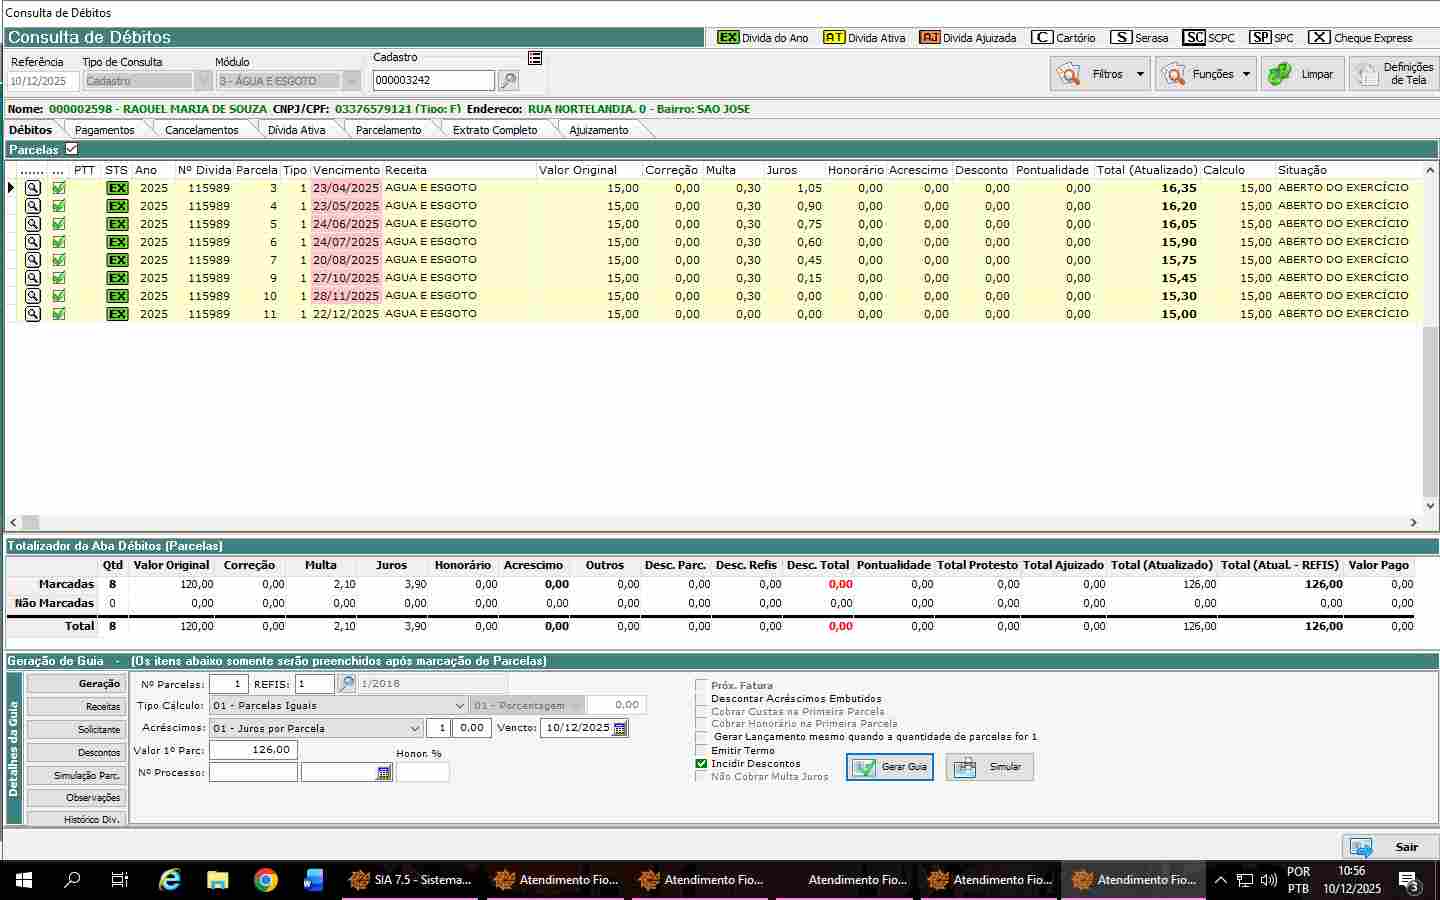This screenshot has width=1440, height=900.
Task: Toggle the Parcelas select-all checkbox
Action: click(71, 149)
